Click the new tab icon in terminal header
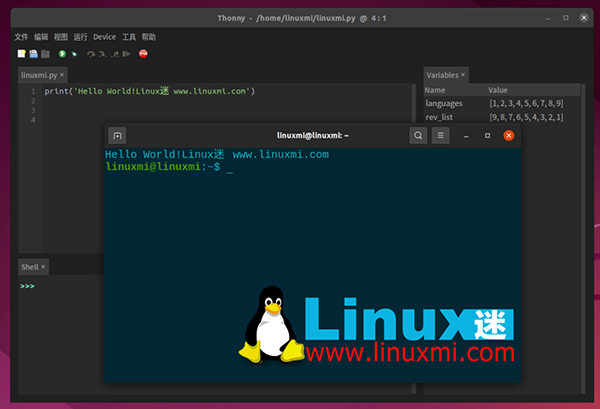The width and height of the screenshot is (600, 409). tap(117, 135)
